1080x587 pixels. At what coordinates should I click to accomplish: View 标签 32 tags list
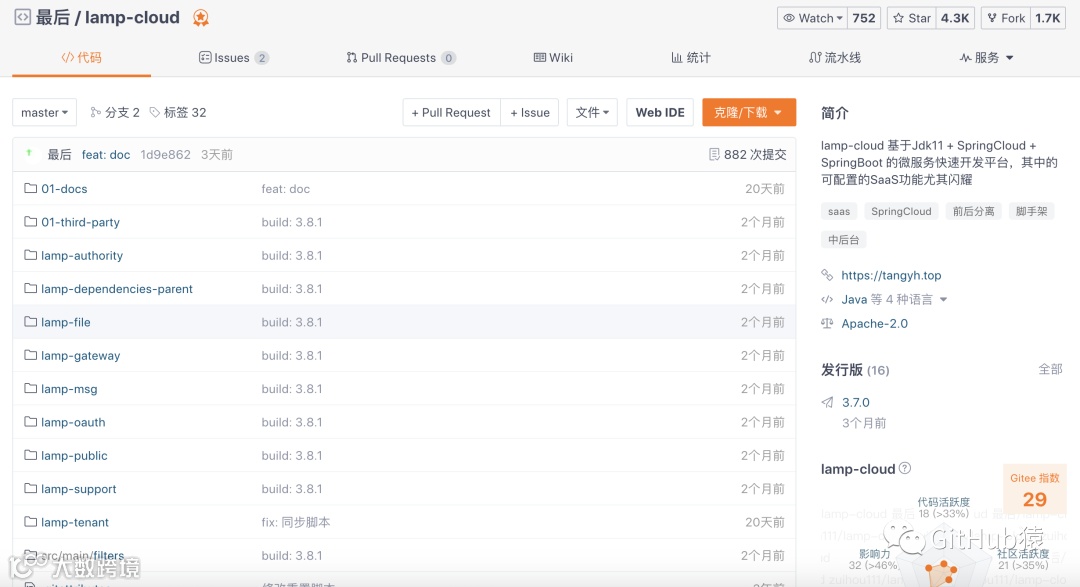[178, 112]
